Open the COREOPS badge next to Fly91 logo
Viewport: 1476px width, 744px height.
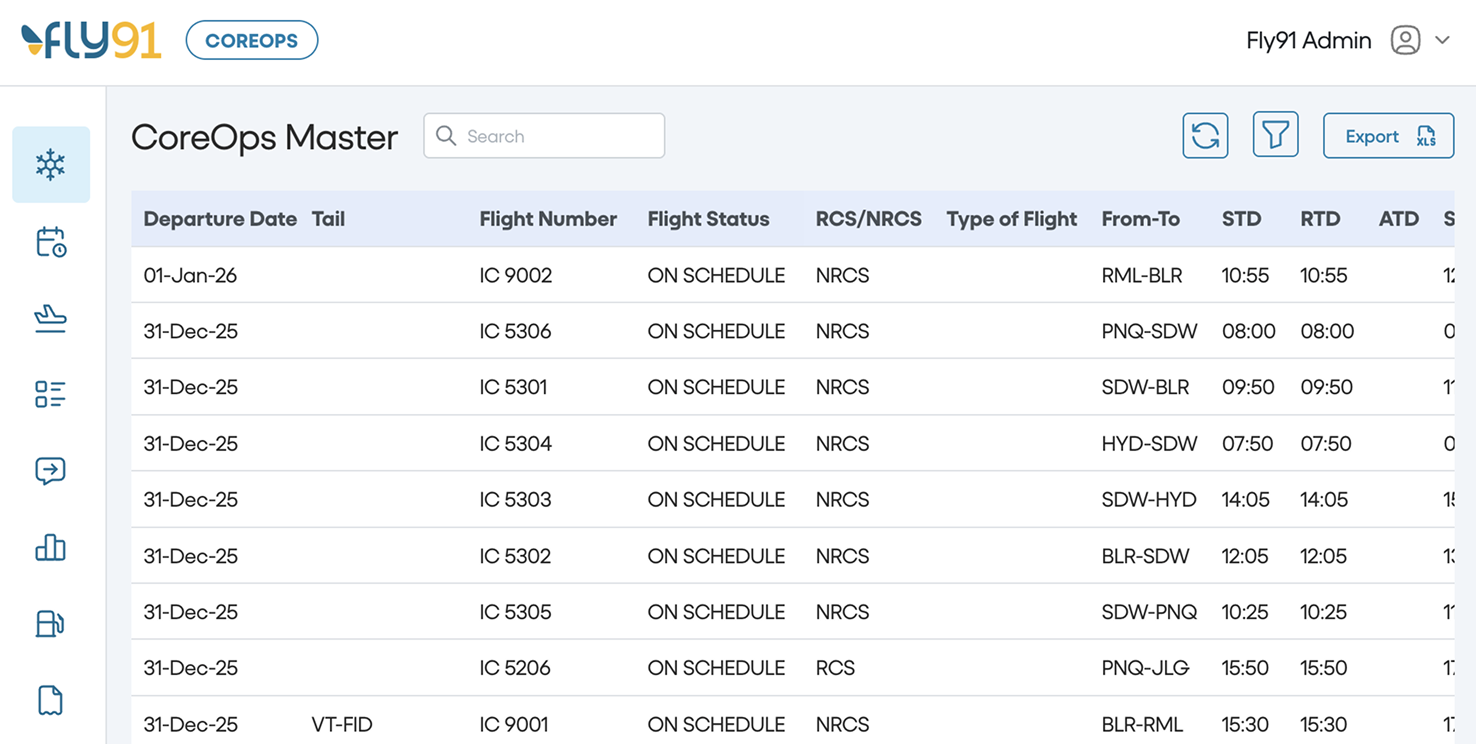point(251,40)
